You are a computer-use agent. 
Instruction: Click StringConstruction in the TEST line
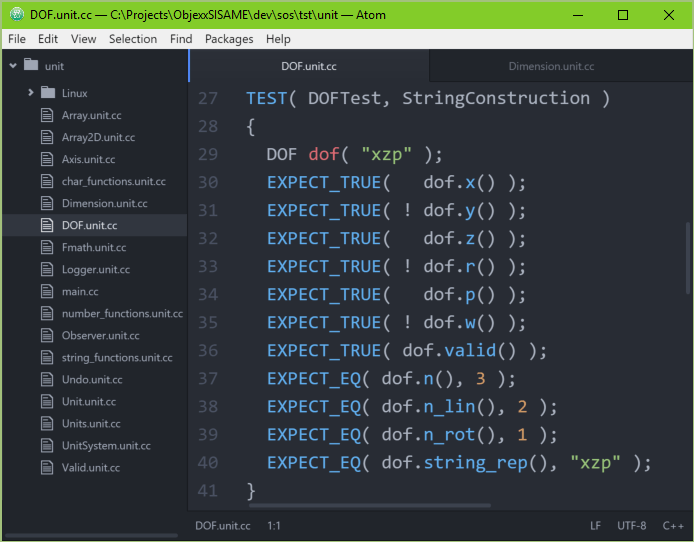(496, 98)
